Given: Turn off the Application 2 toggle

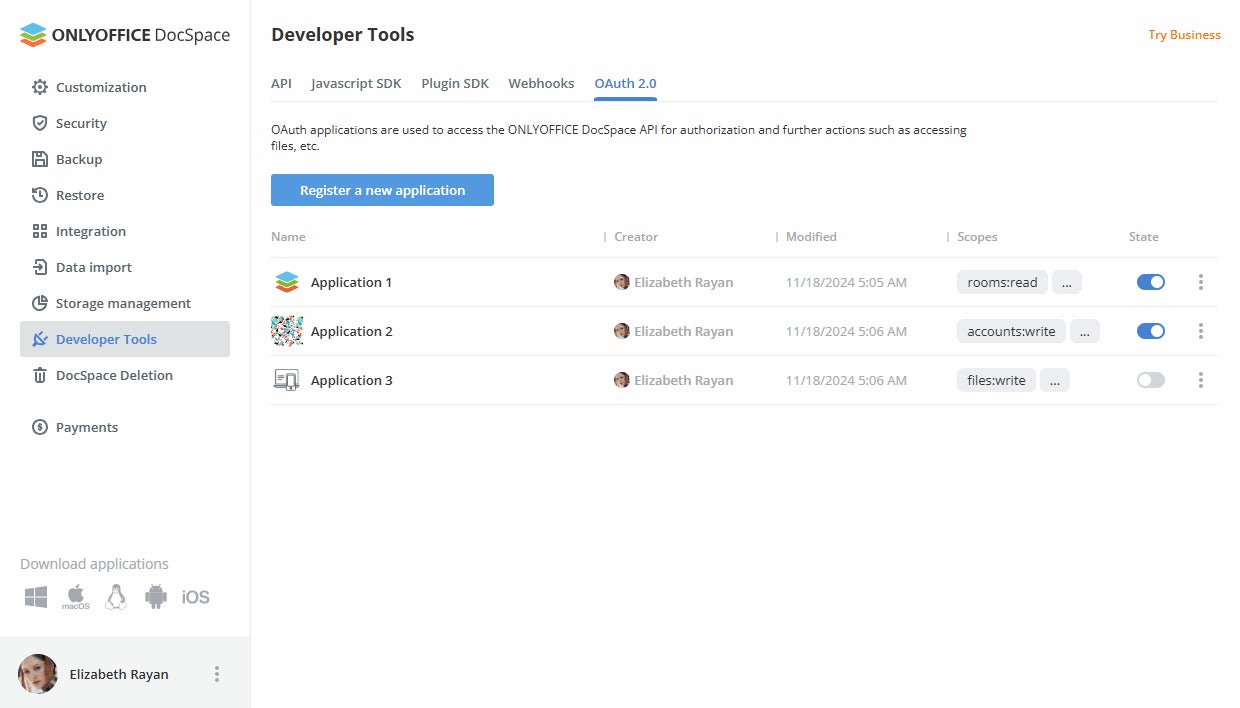Looking at the screenshot, I should coord(1151,331).
